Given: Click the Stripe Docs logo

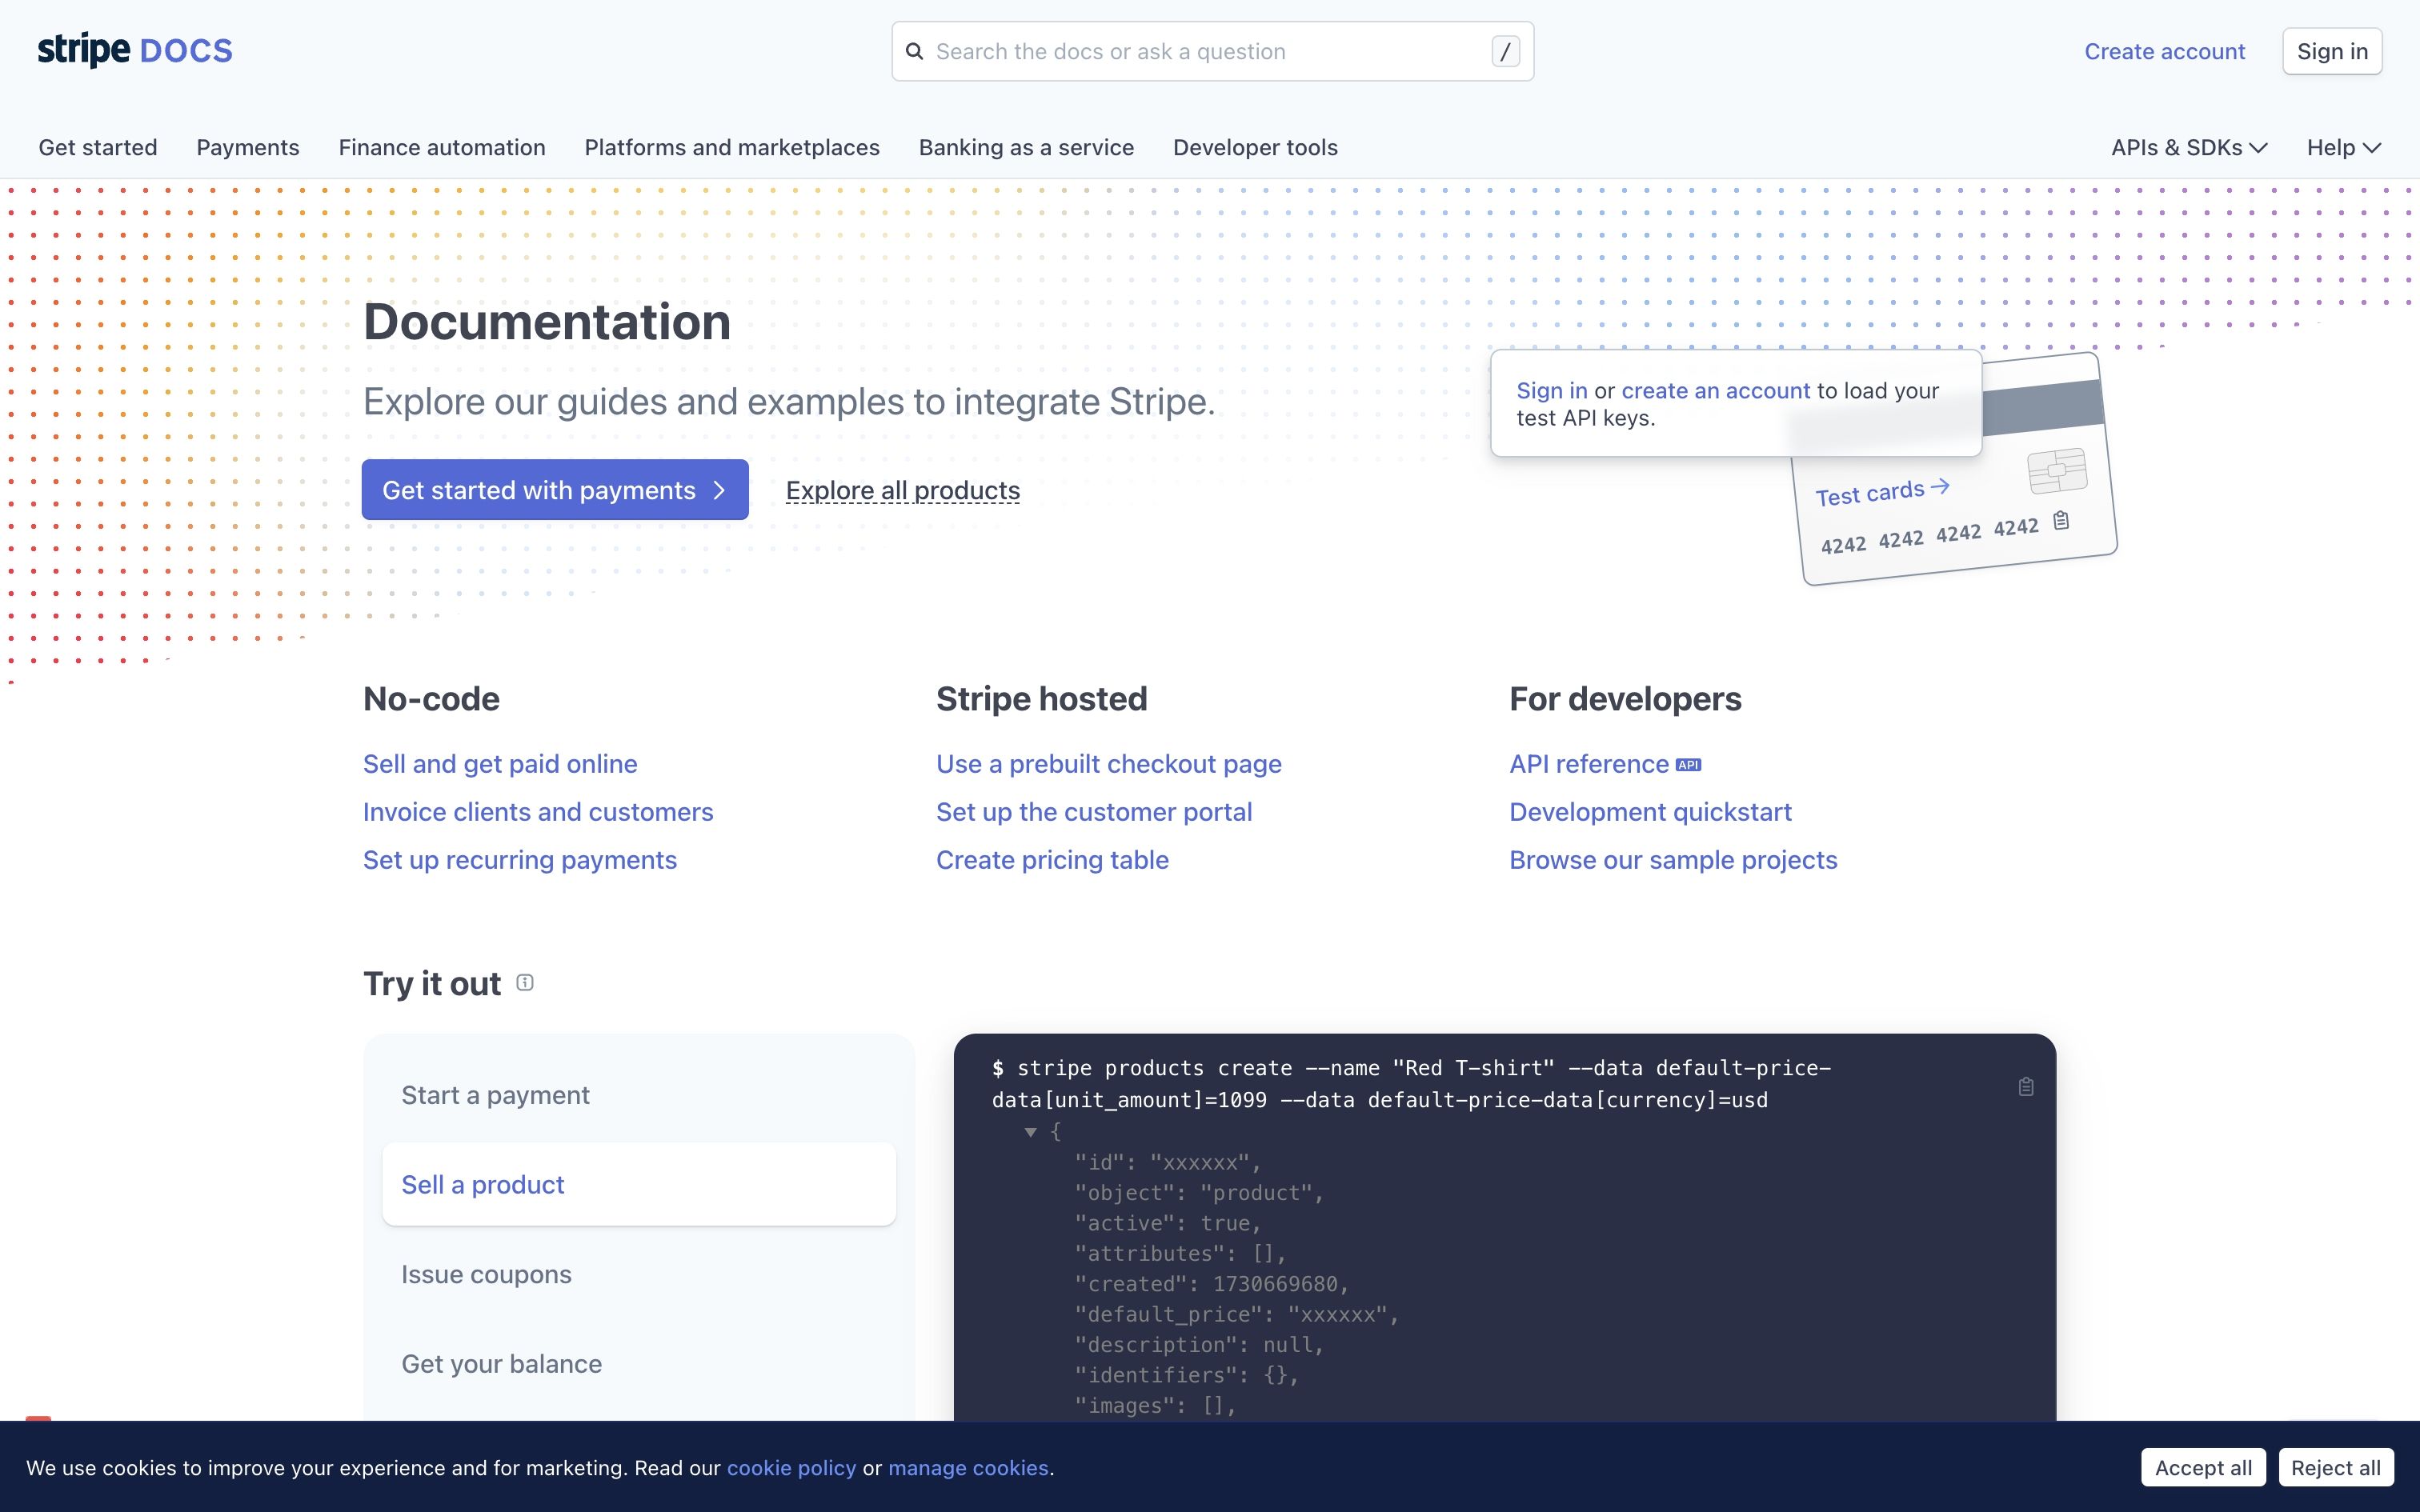Looking at the screenshot, I should point(135,50).
